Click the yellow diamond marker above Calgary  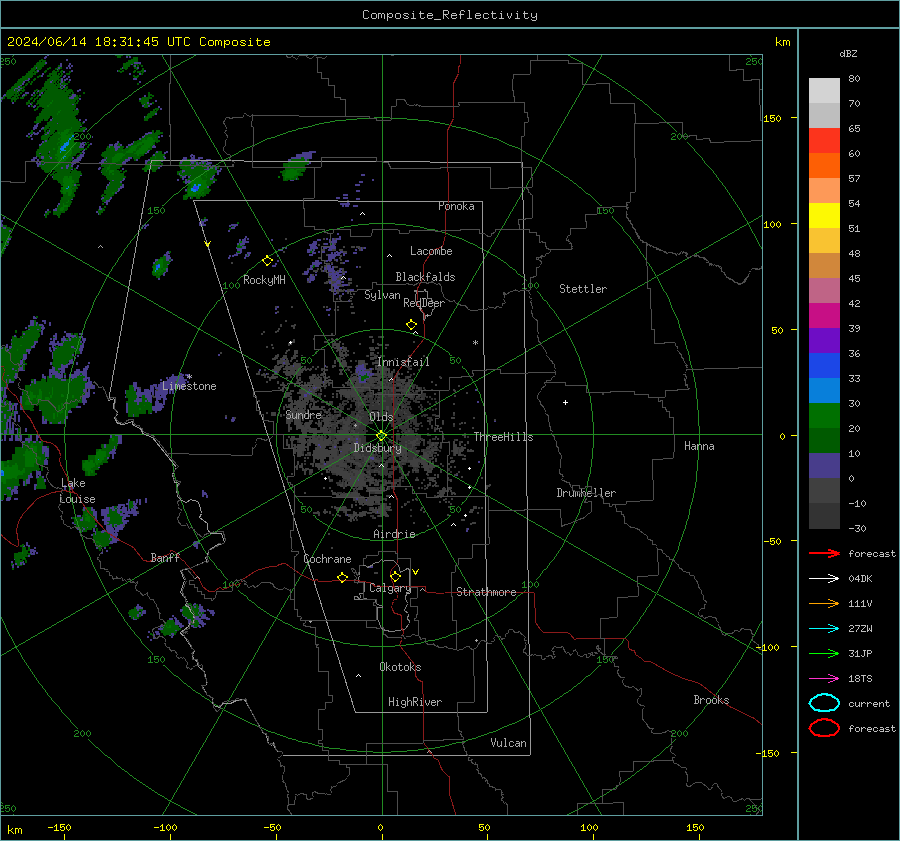(x=395, y=576)
